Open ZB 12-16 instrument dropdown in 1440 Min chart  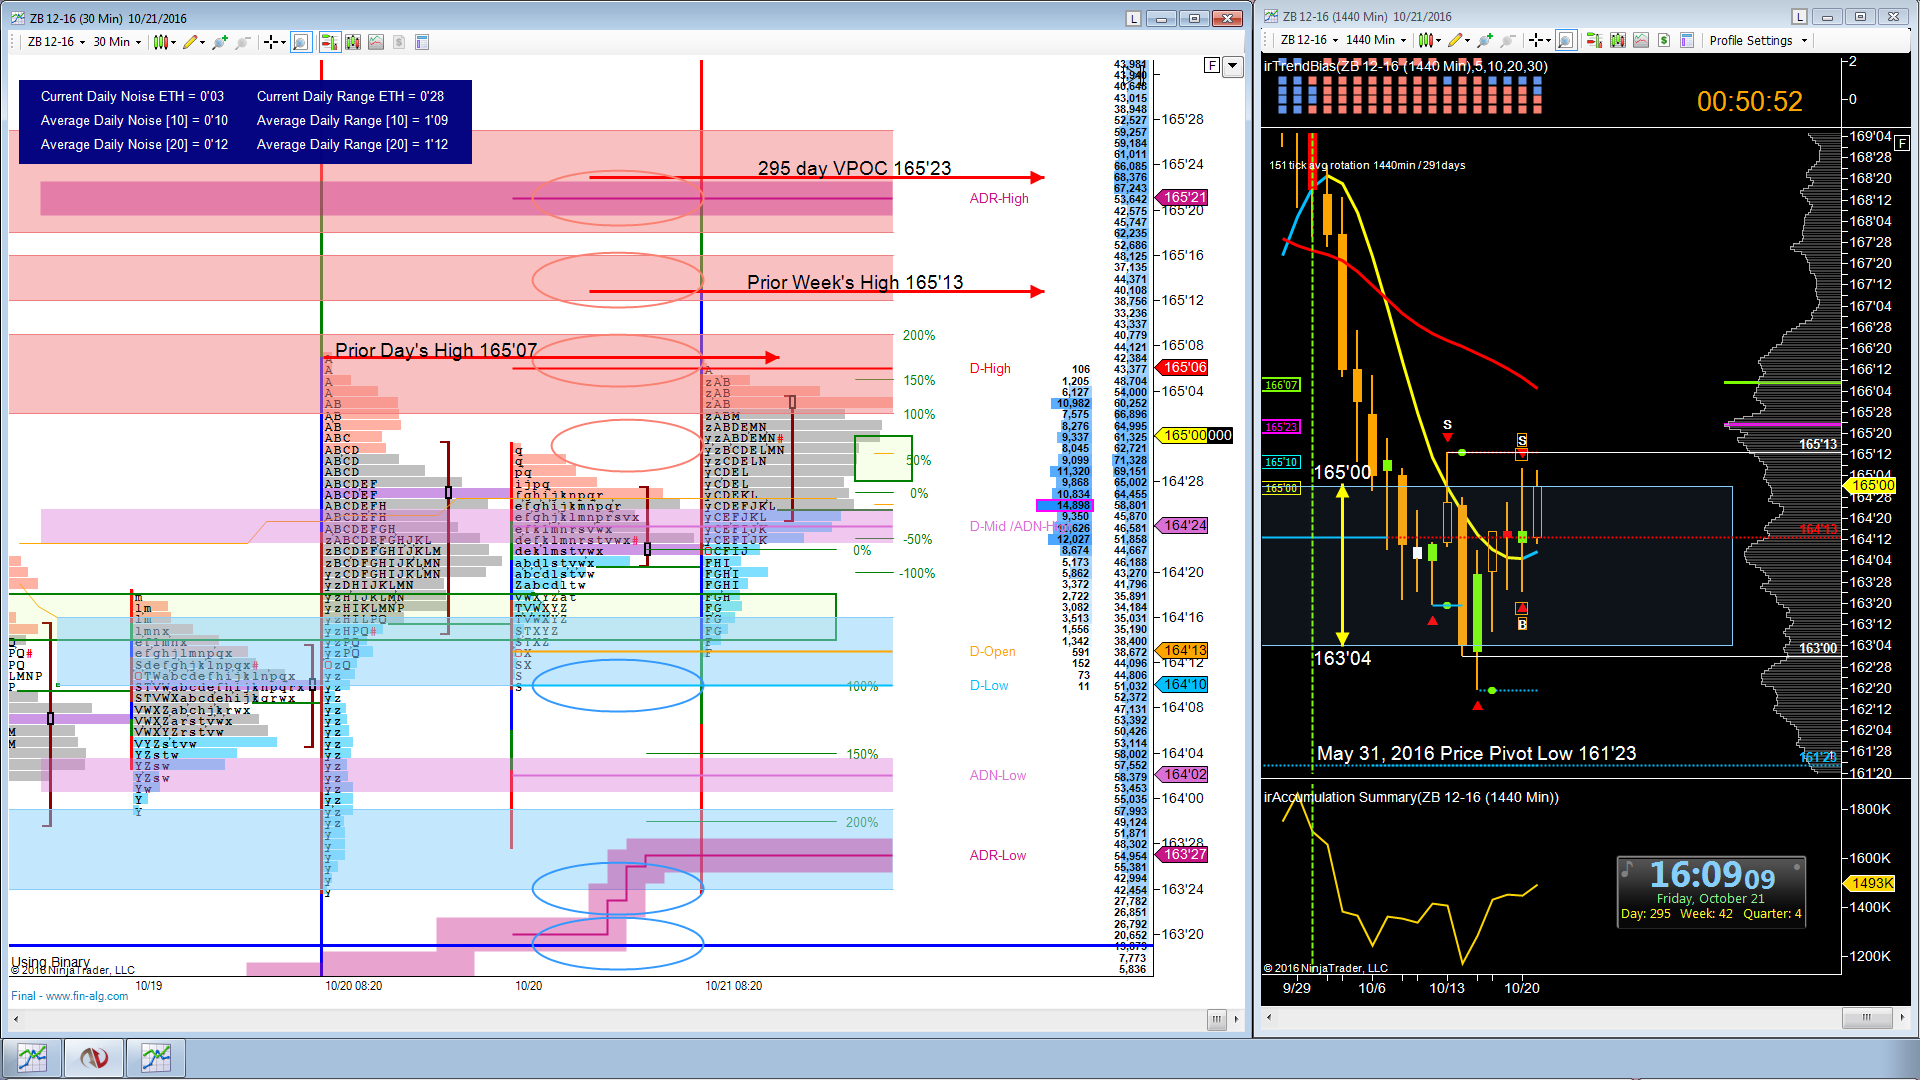point(1309,40)
